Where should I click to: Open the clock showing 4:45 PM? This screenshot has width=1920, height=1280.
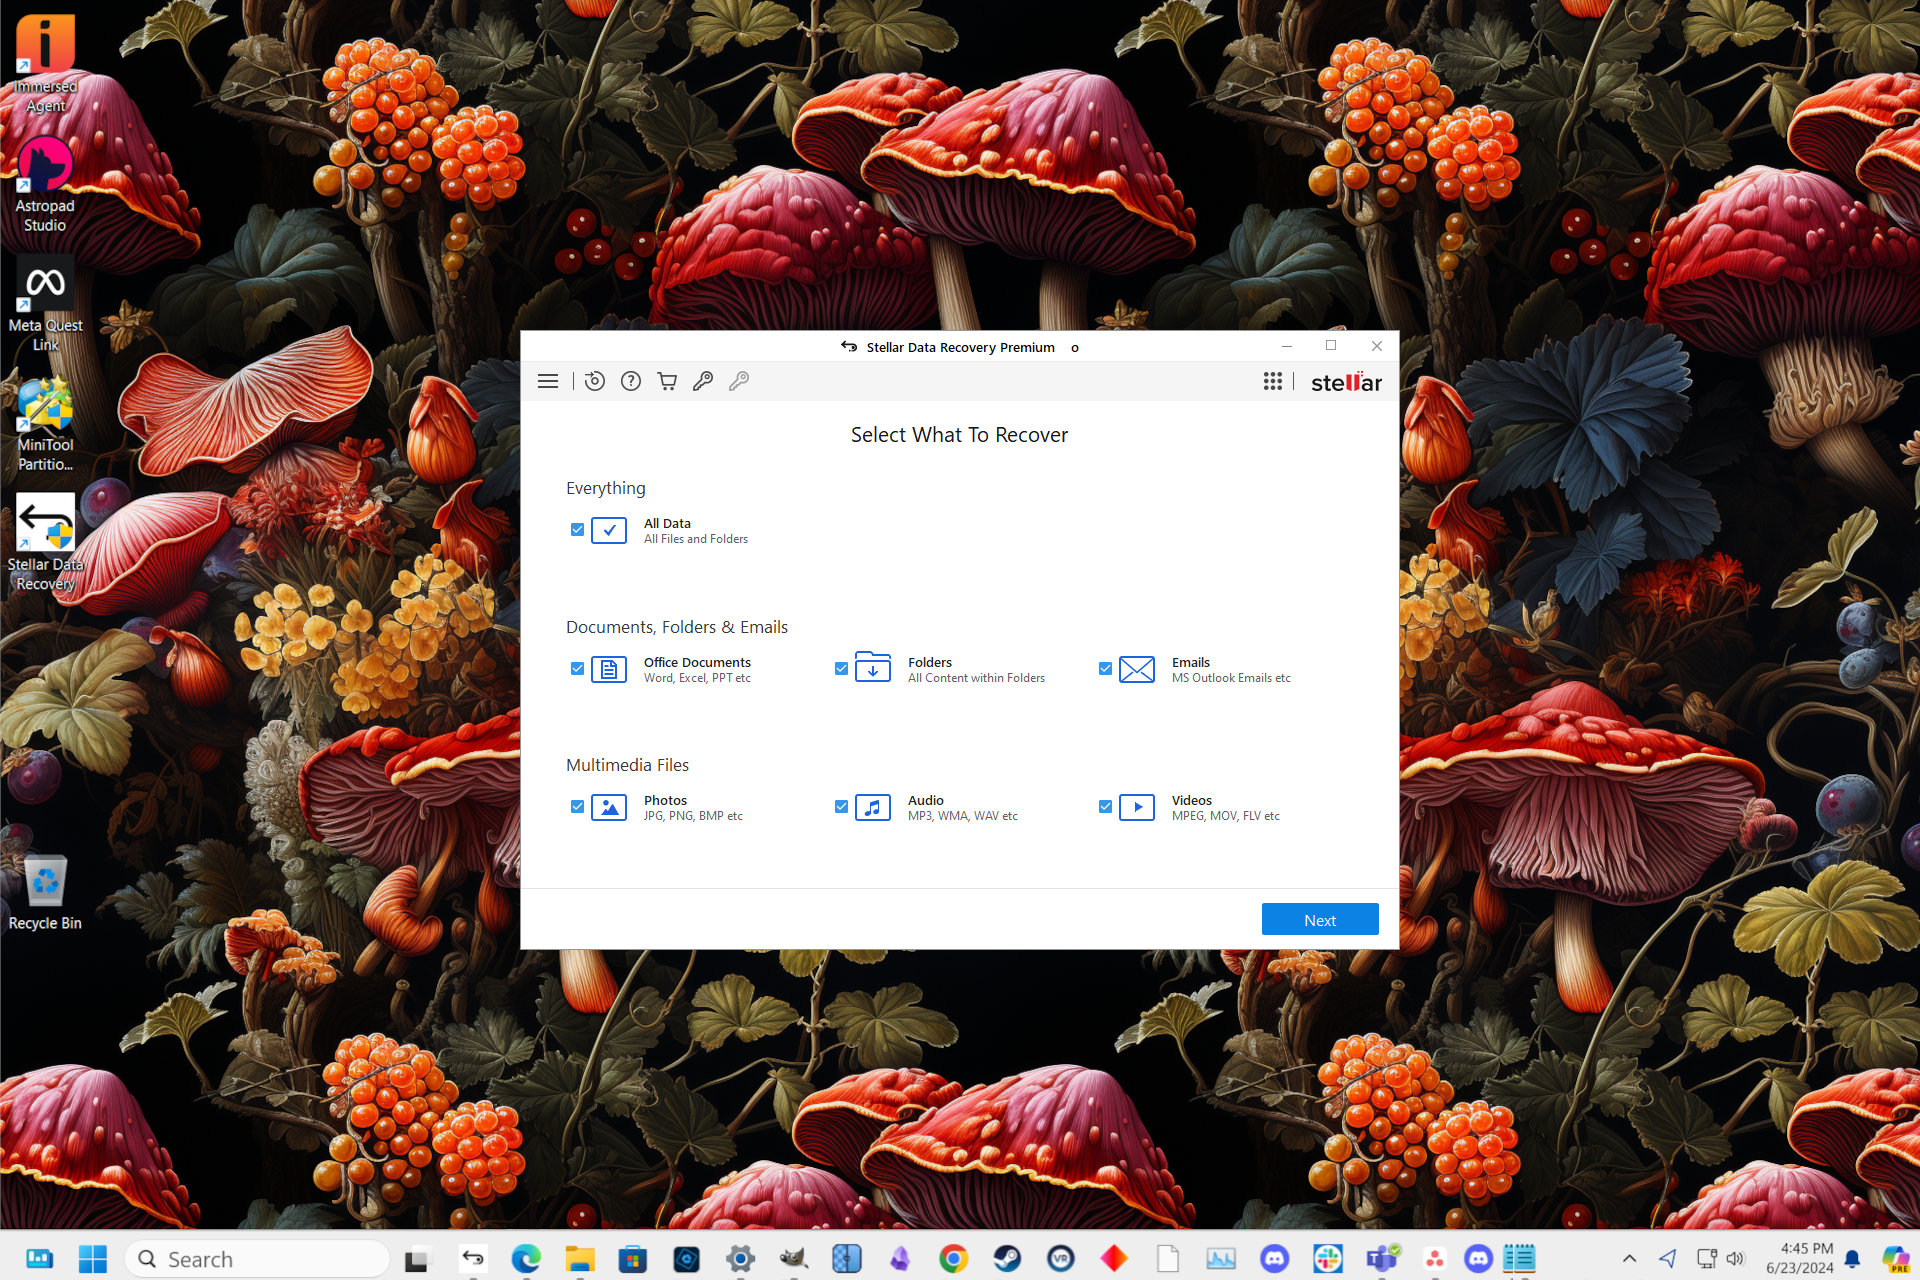pos(1800,1258)
